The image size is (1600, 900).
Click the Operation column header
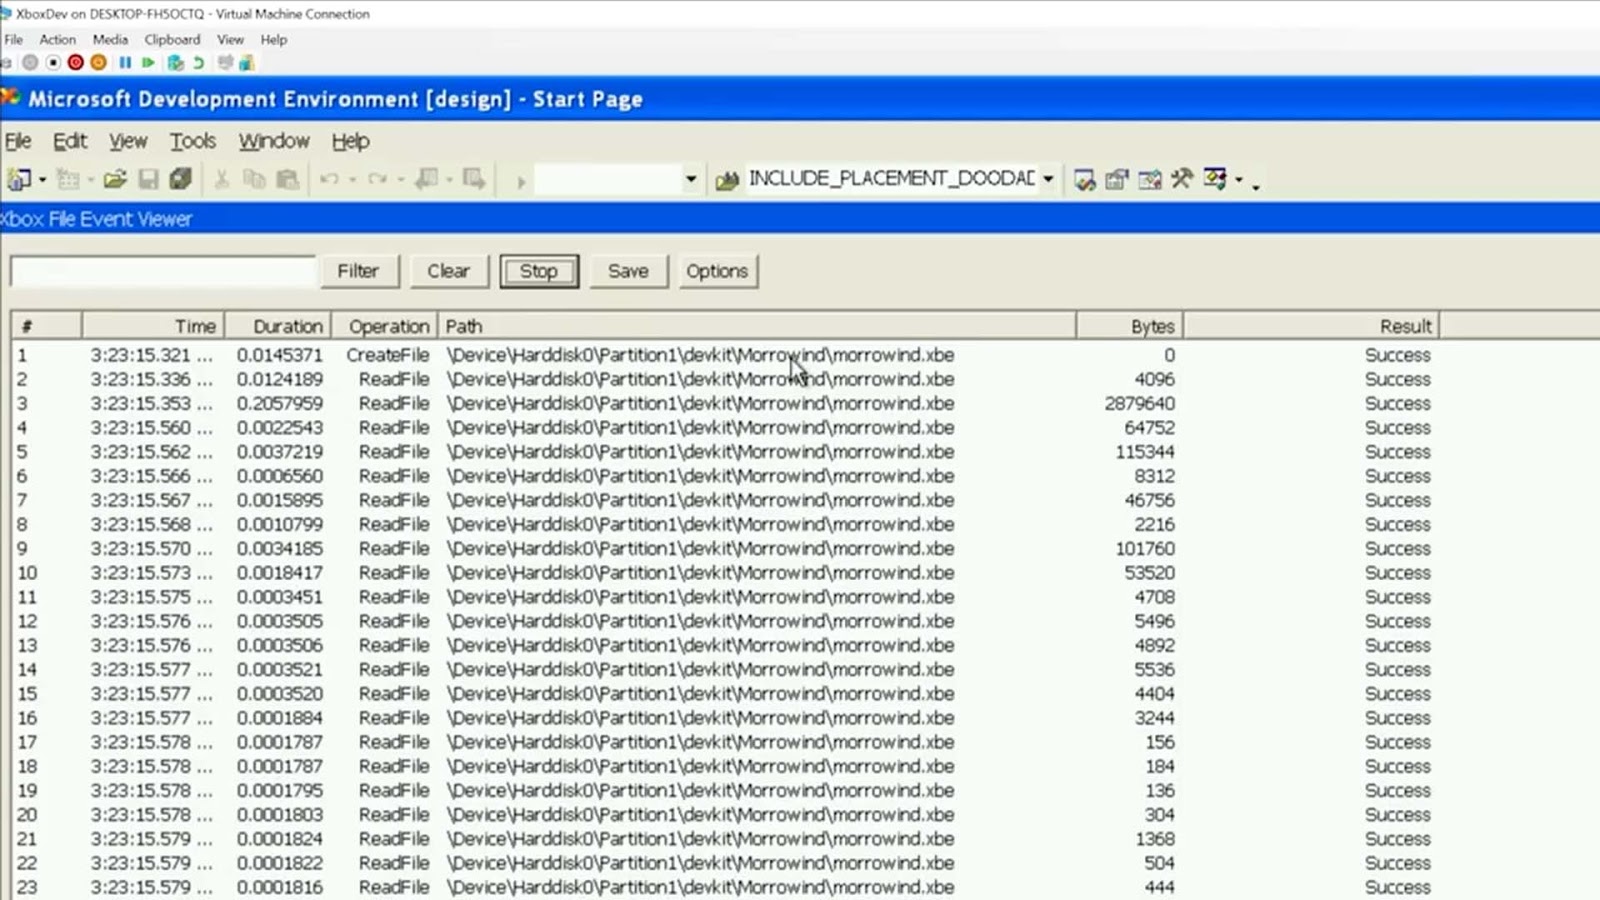(384, 326)
